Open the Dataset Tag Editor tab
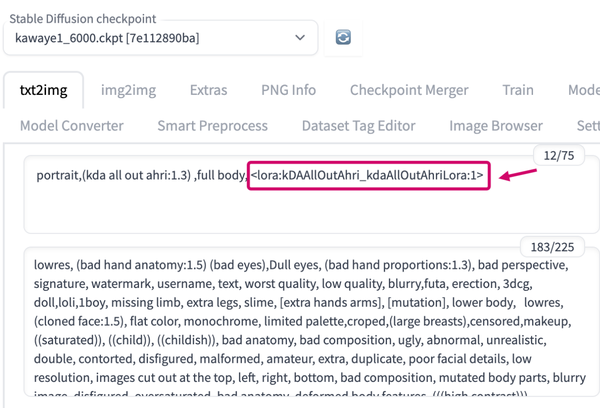The width and height of the screenshot is (600, 408). coord(358,126)
